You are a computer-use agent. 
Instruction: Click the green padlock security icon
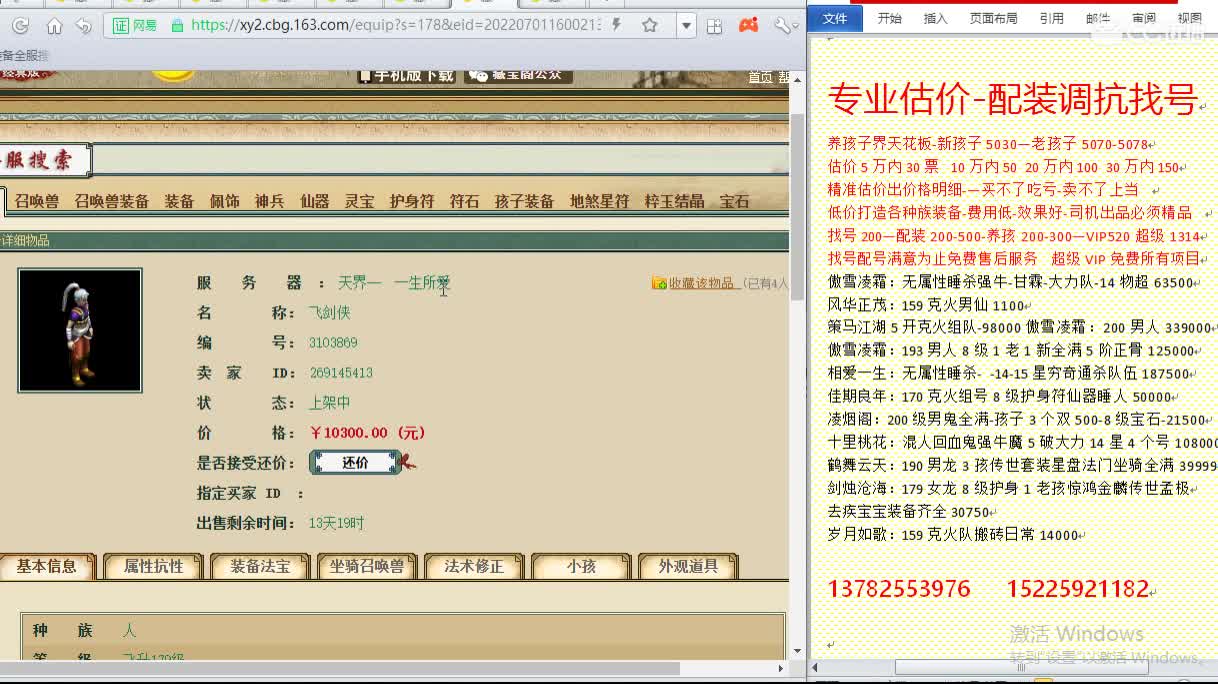(x=178, y=25)
